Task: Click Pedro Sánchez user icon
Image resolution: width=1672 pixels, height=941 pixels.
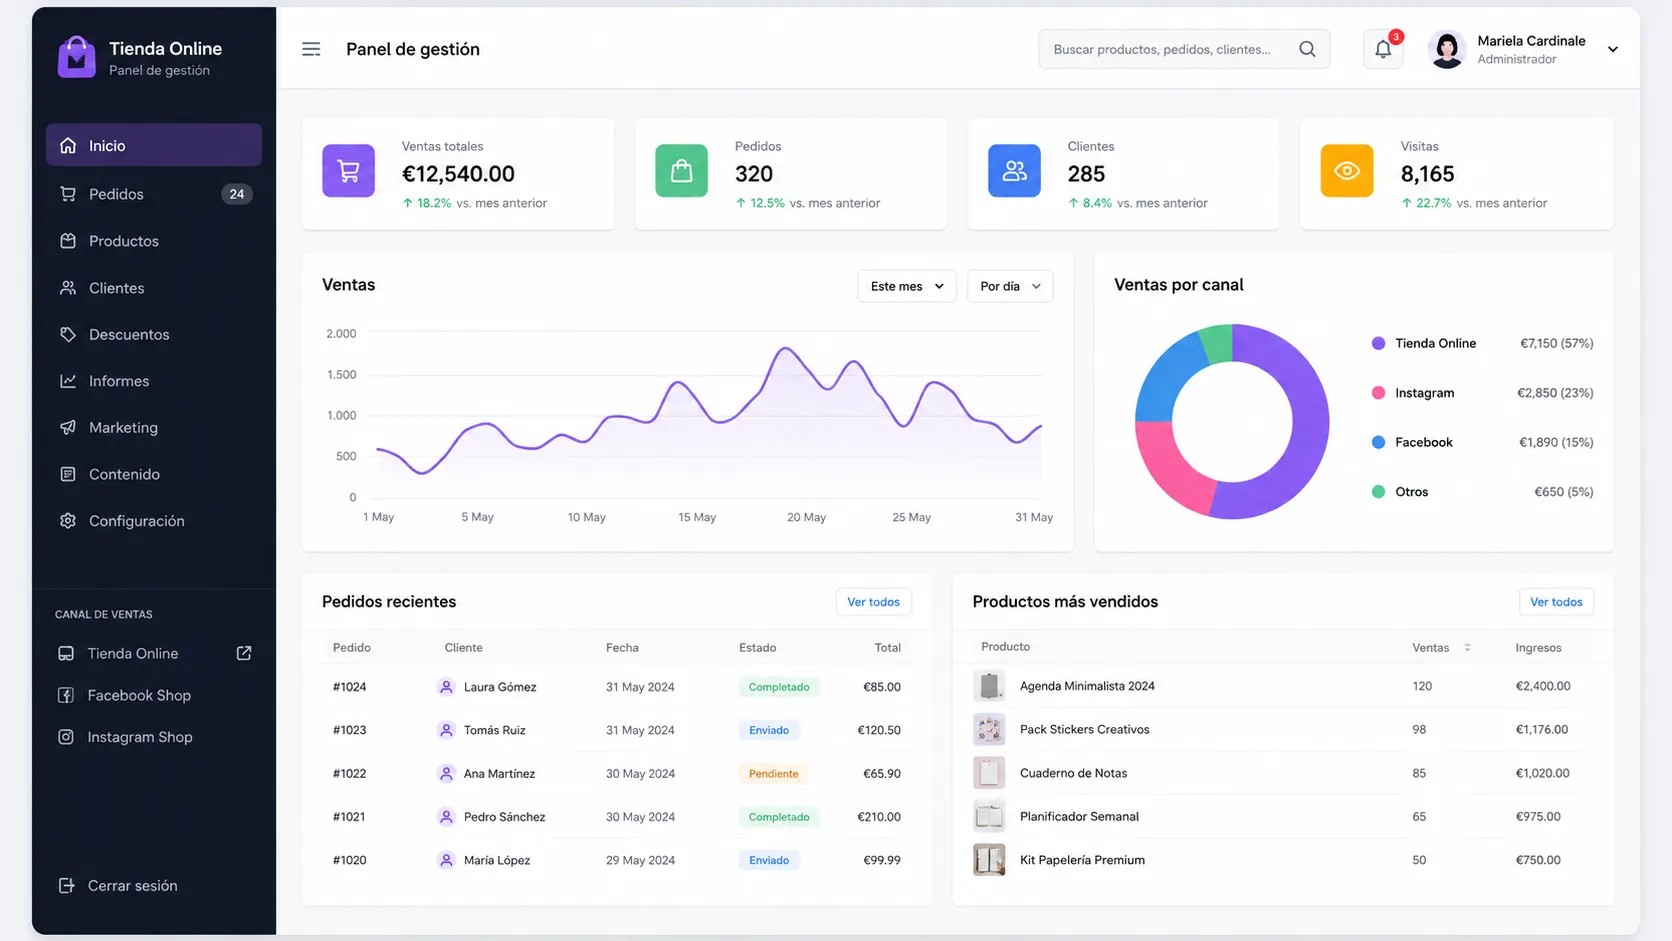Action: (446, 817)
